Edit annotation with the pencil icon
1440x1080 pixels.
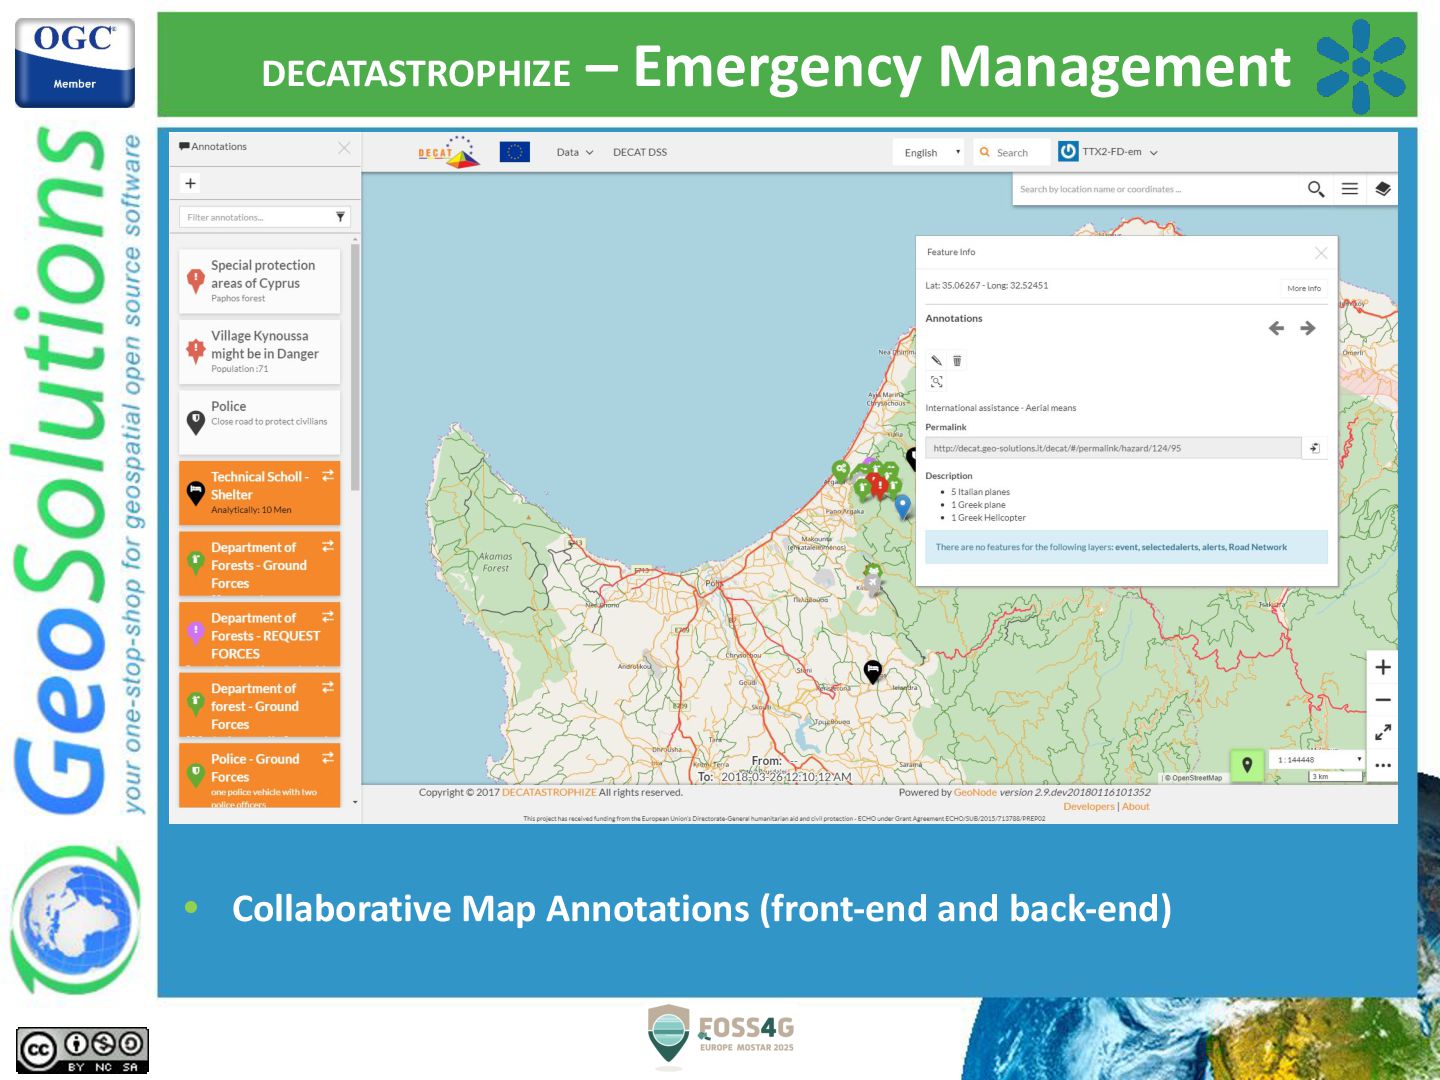(937, 360)
